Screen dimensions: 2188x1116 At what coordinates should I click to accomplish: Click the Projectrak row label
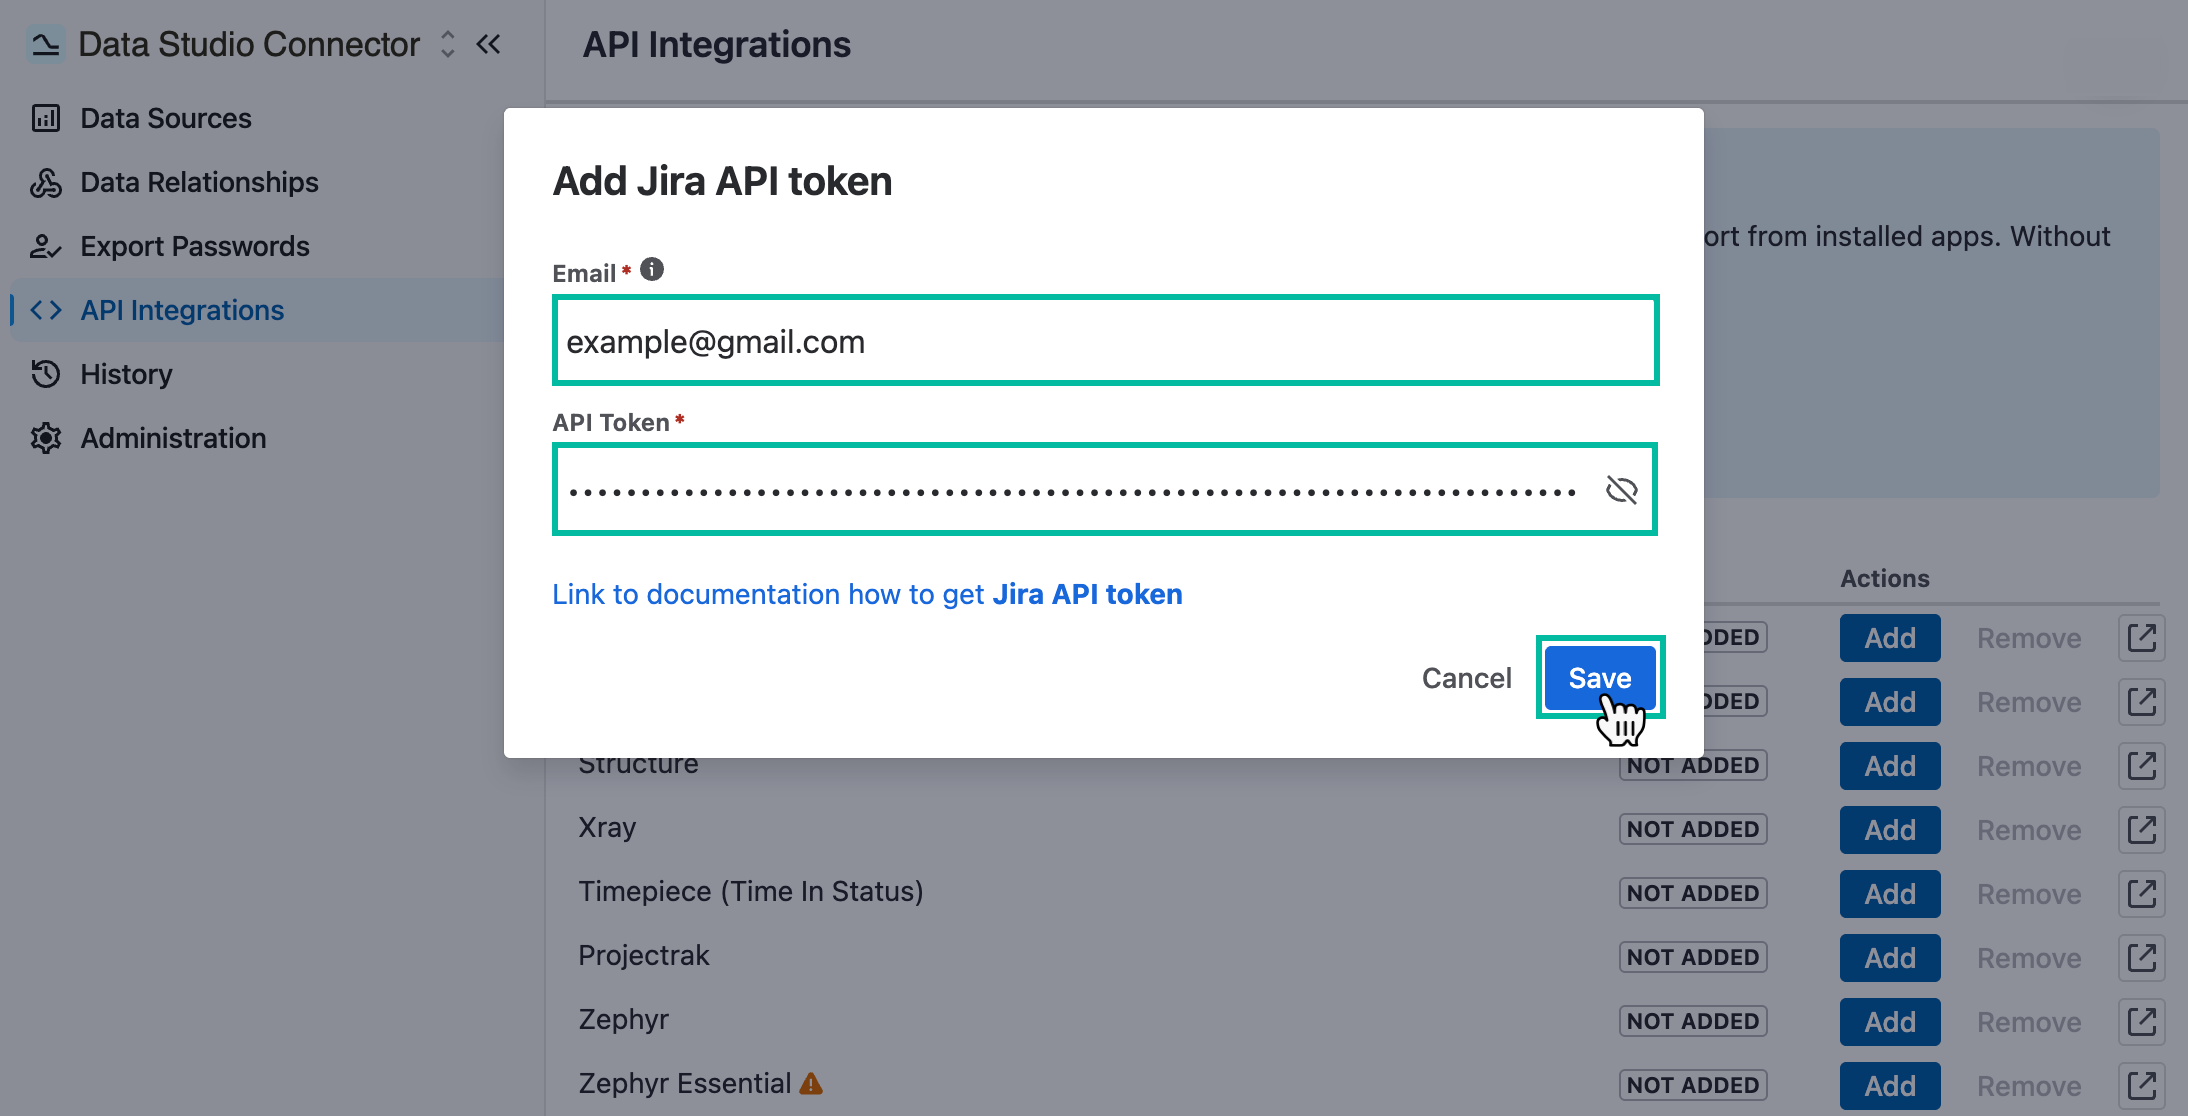click(x=644, y=955)
